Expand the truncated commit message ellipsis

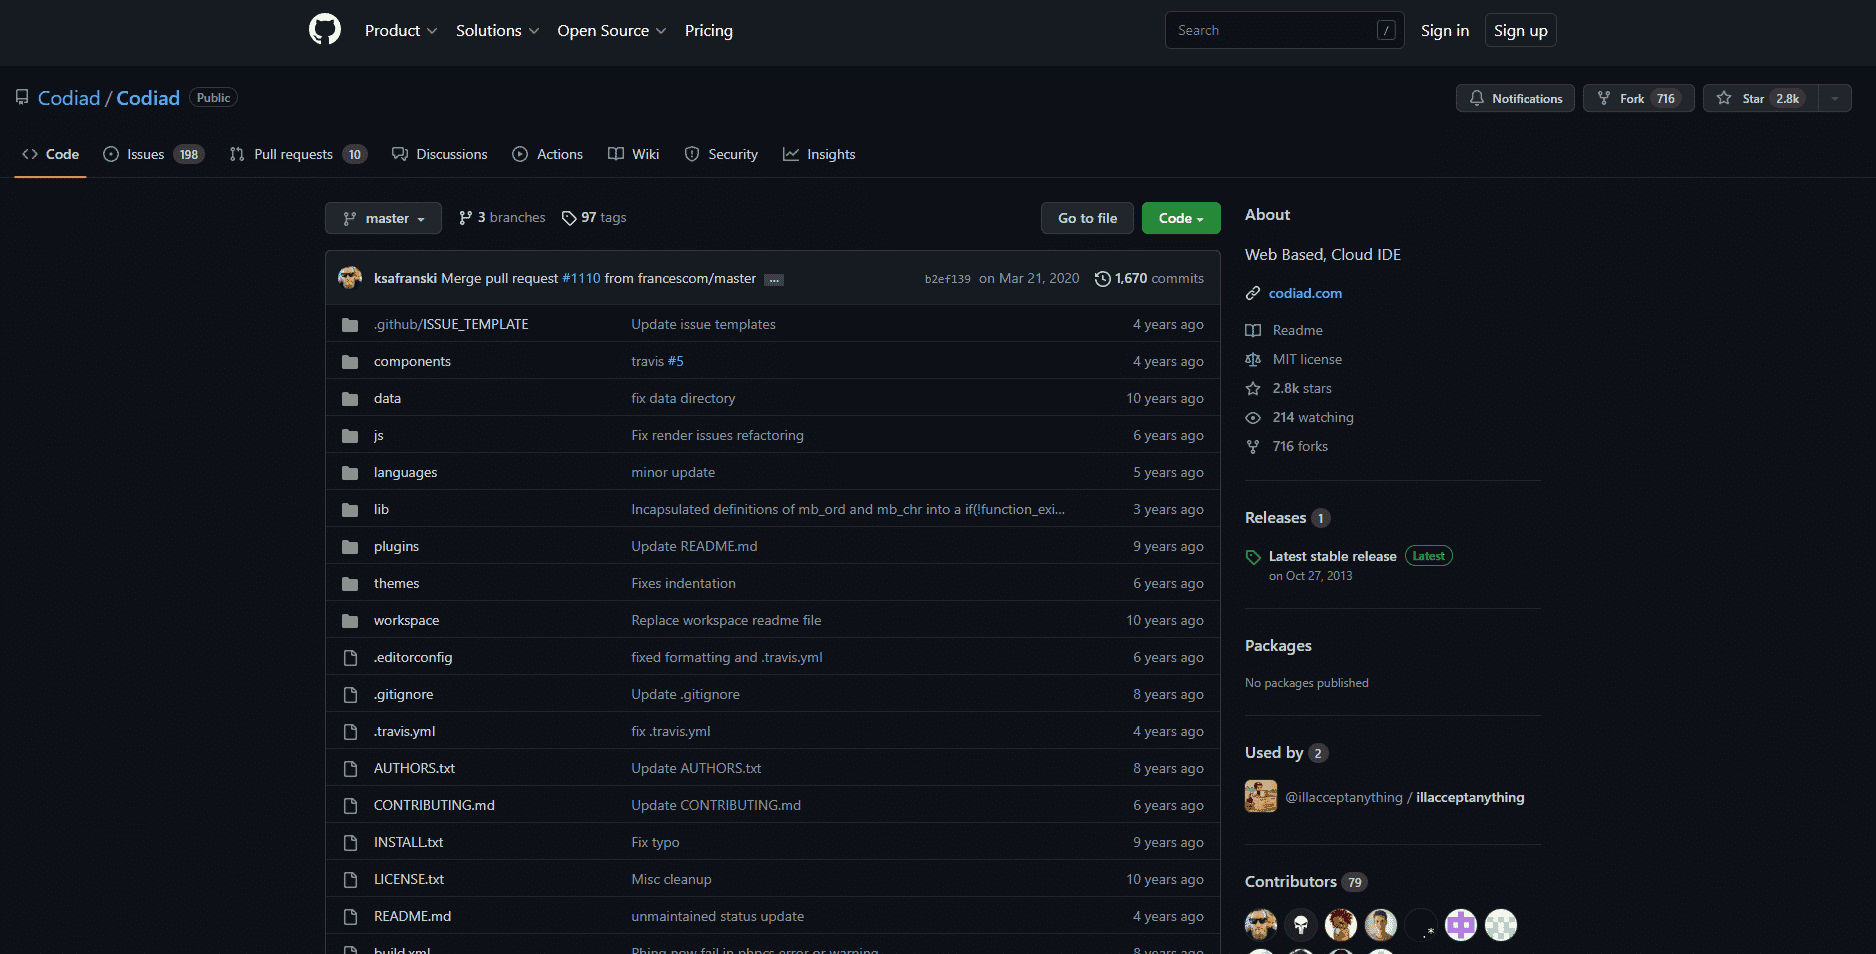point(773,279)
